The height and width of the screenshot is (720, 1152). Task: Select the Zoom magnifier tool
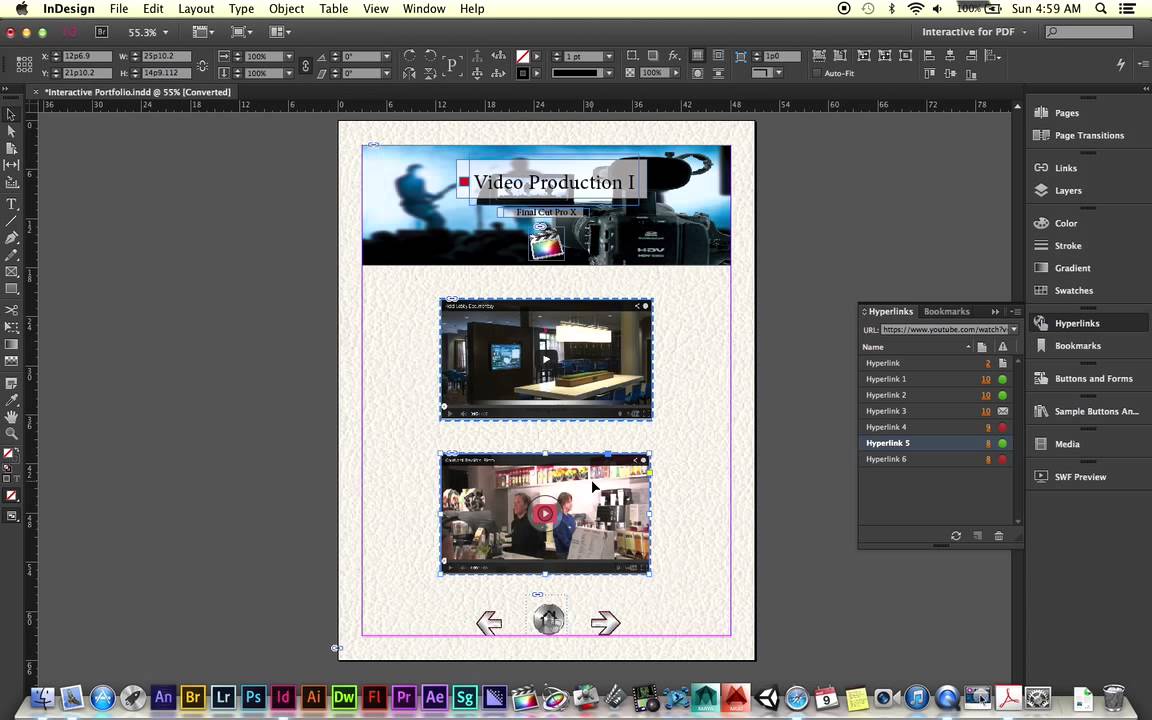pyautogui.click(x=11, y=433)
